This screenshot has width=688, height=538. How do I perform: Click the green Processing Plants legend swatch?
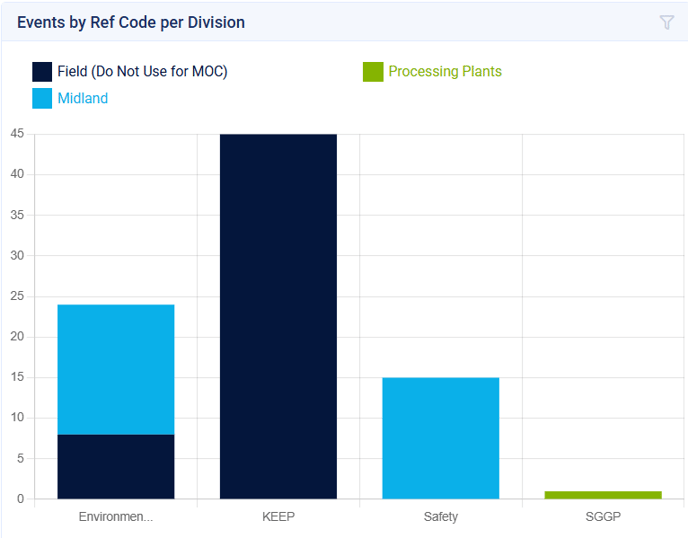point(373,72)
